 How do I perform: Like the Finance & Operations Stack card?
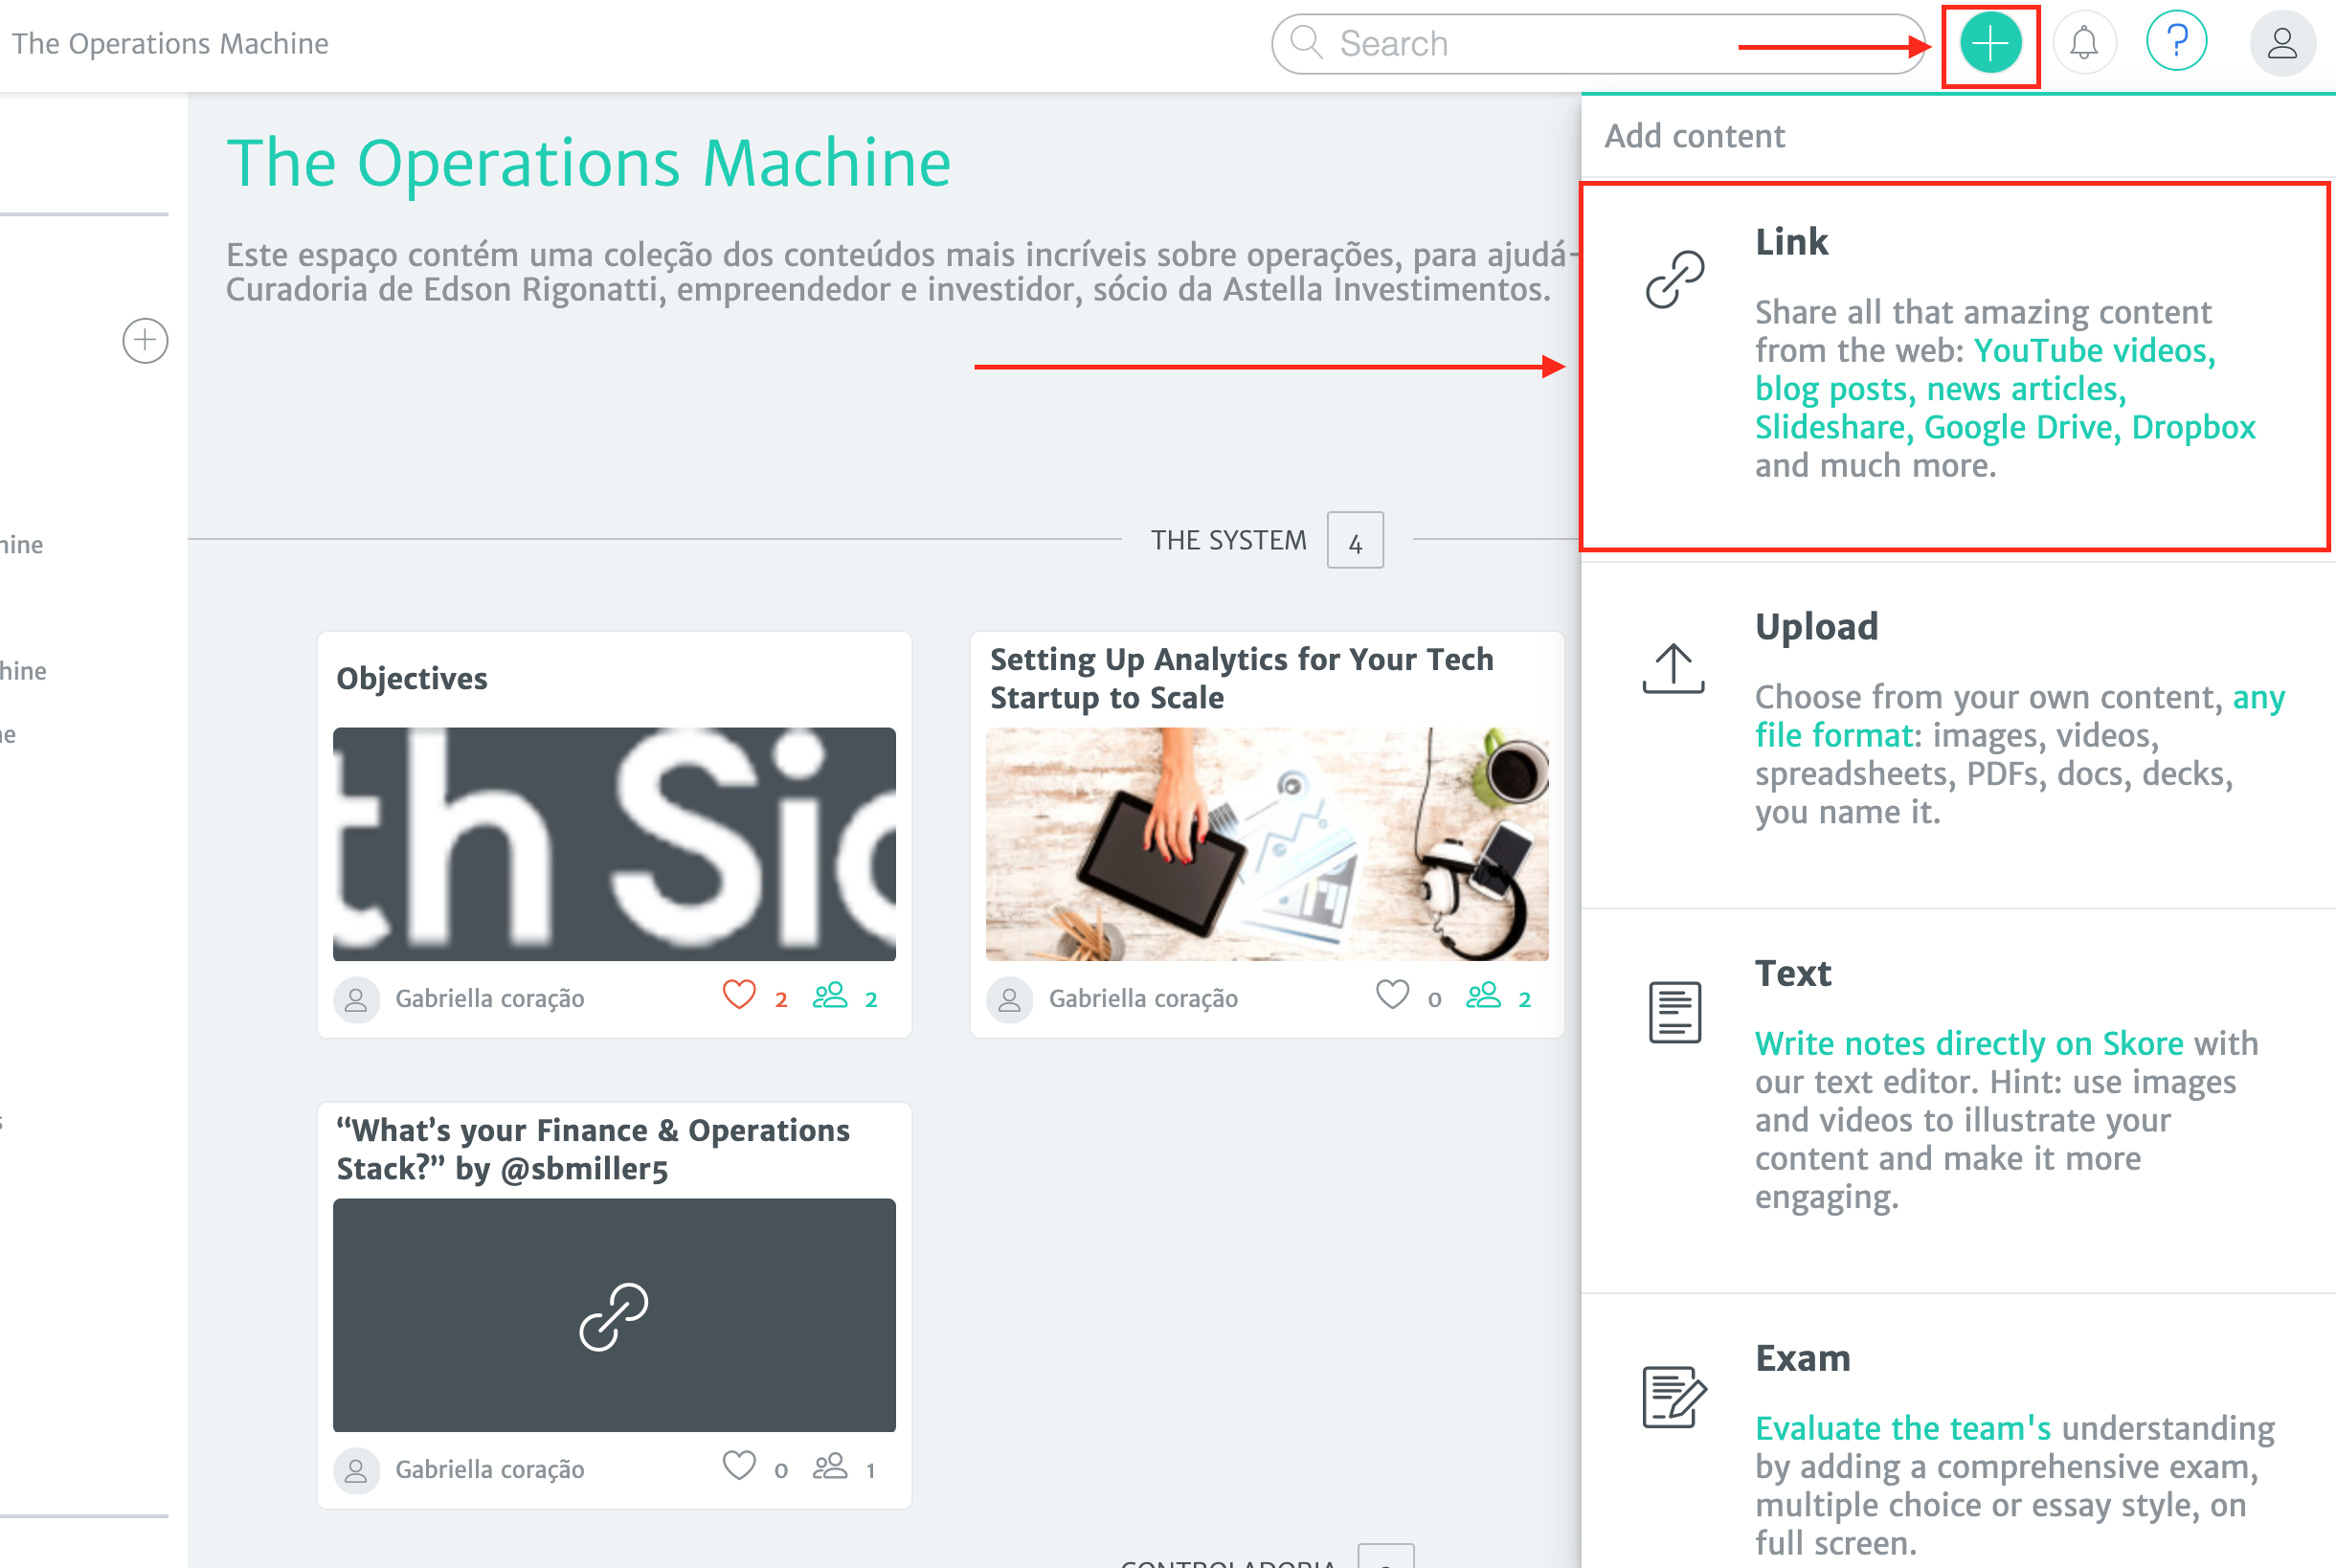pos(739,1467)
